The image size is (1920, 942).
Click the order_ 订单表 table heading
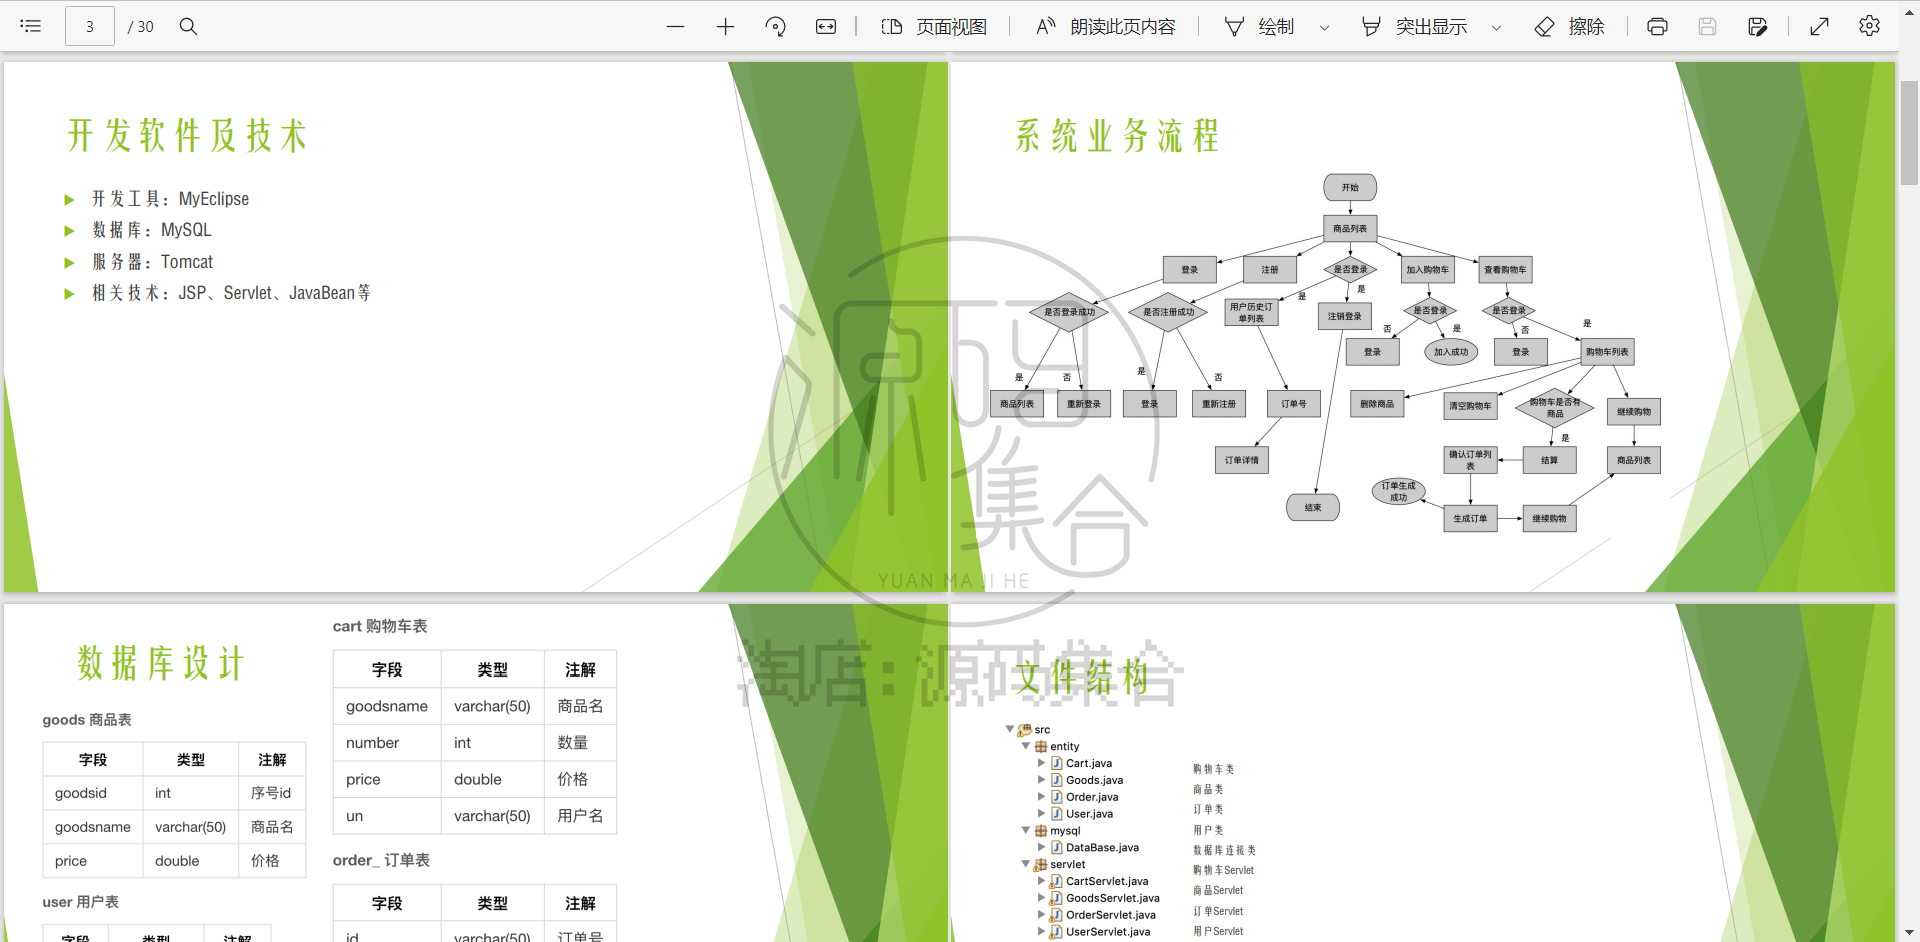[x=381, y=860]
